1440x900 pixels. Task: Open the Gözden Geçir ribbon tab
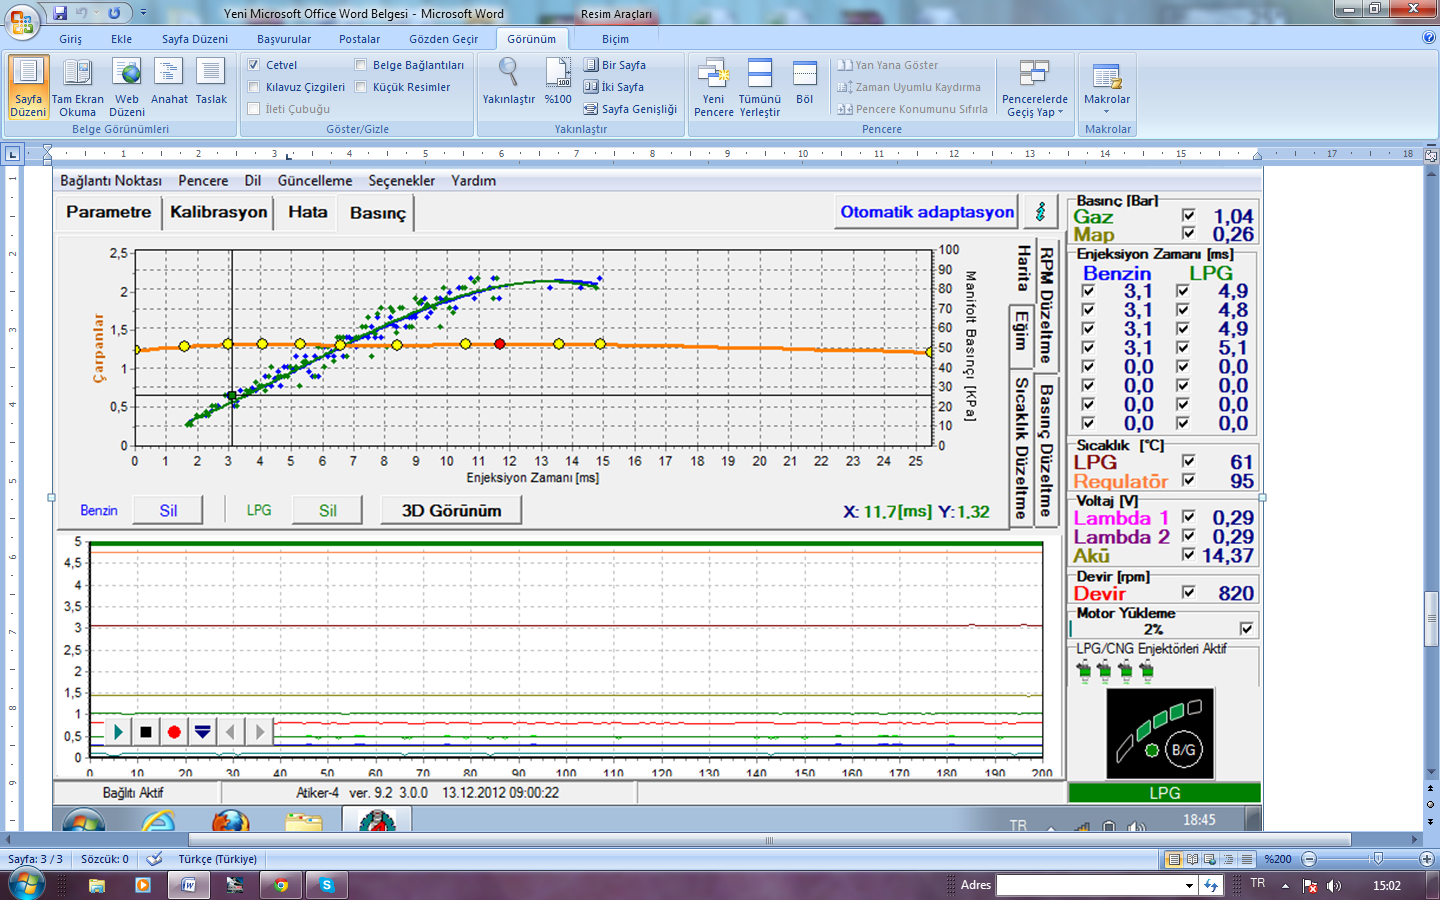click(444, 39)
